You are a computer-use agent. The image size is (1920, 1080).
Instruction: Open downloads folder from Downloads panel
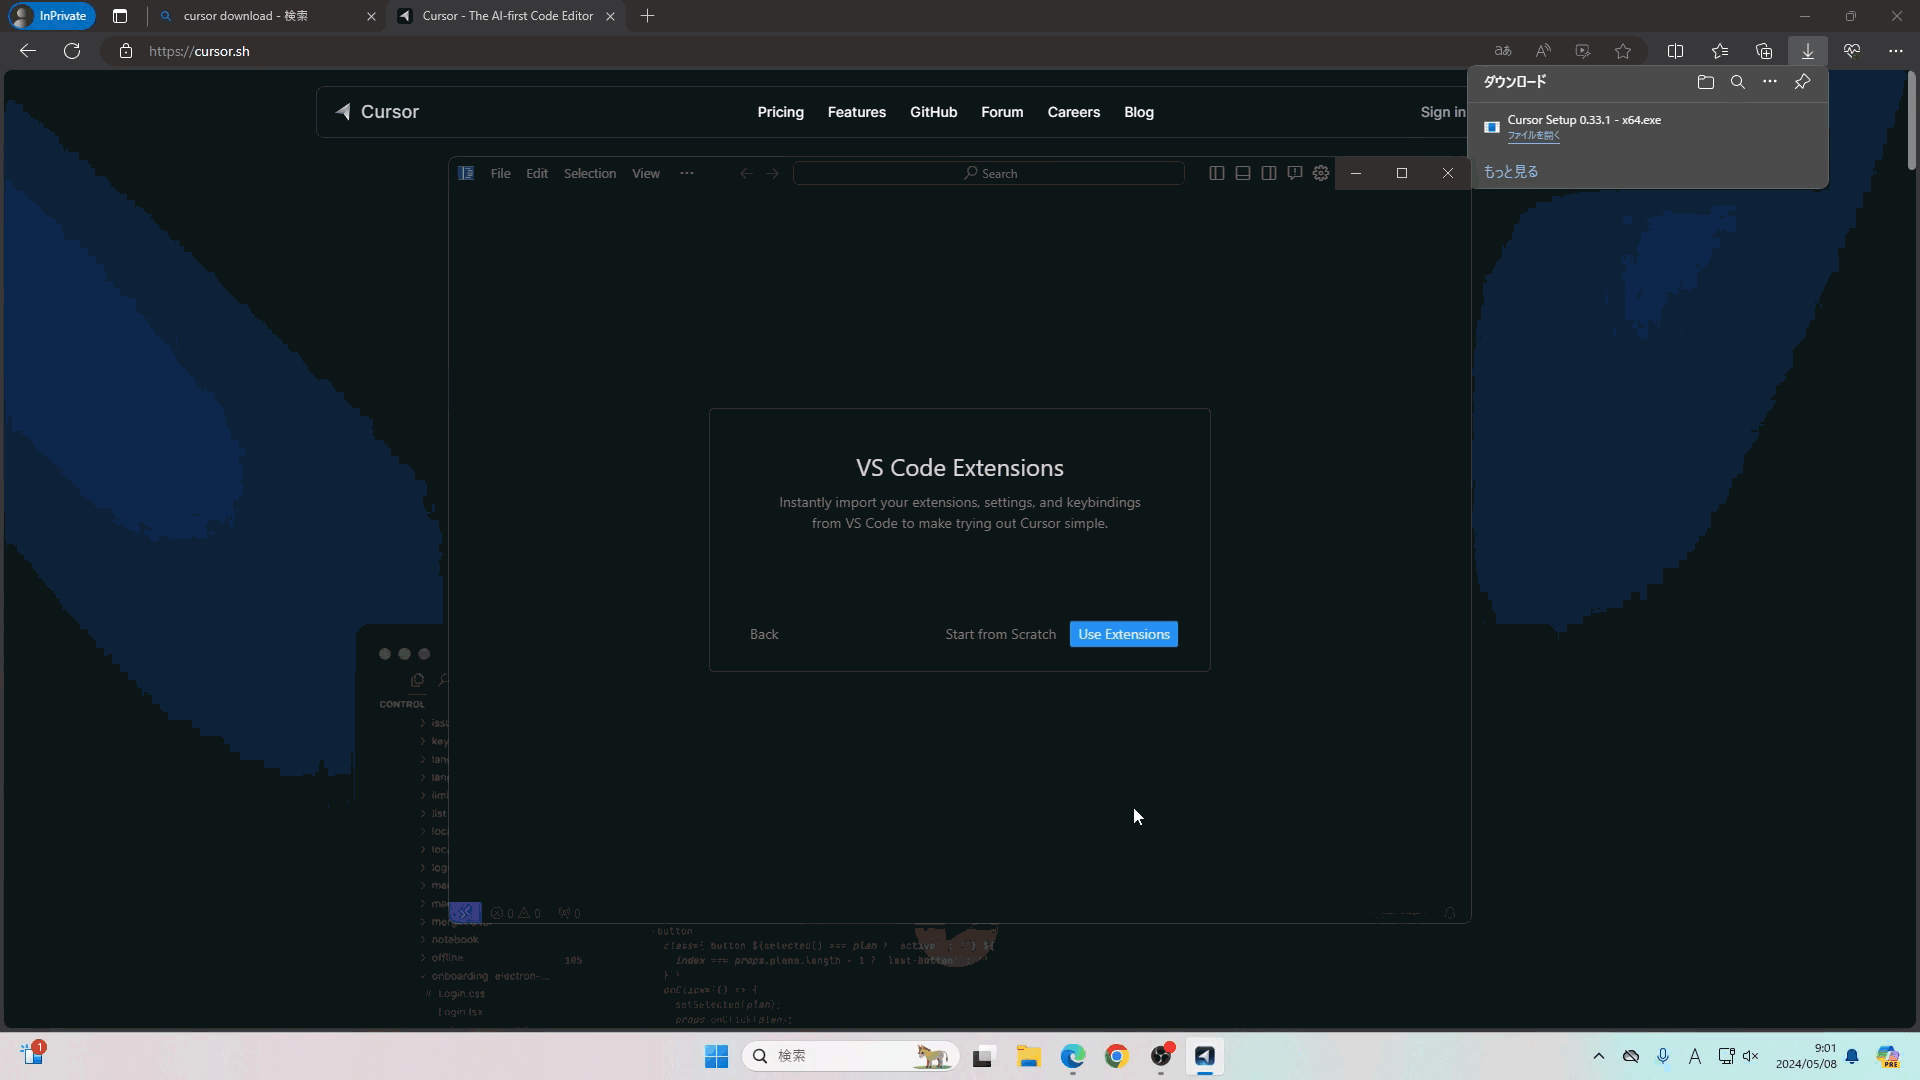[x=1705, y=82]
